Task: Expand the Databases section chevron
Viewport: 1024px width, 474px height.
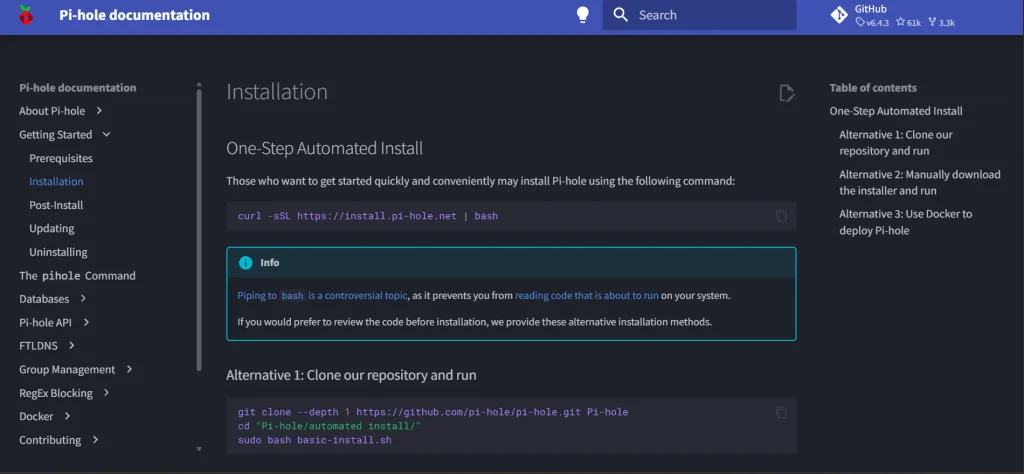Action: [83, 298]
